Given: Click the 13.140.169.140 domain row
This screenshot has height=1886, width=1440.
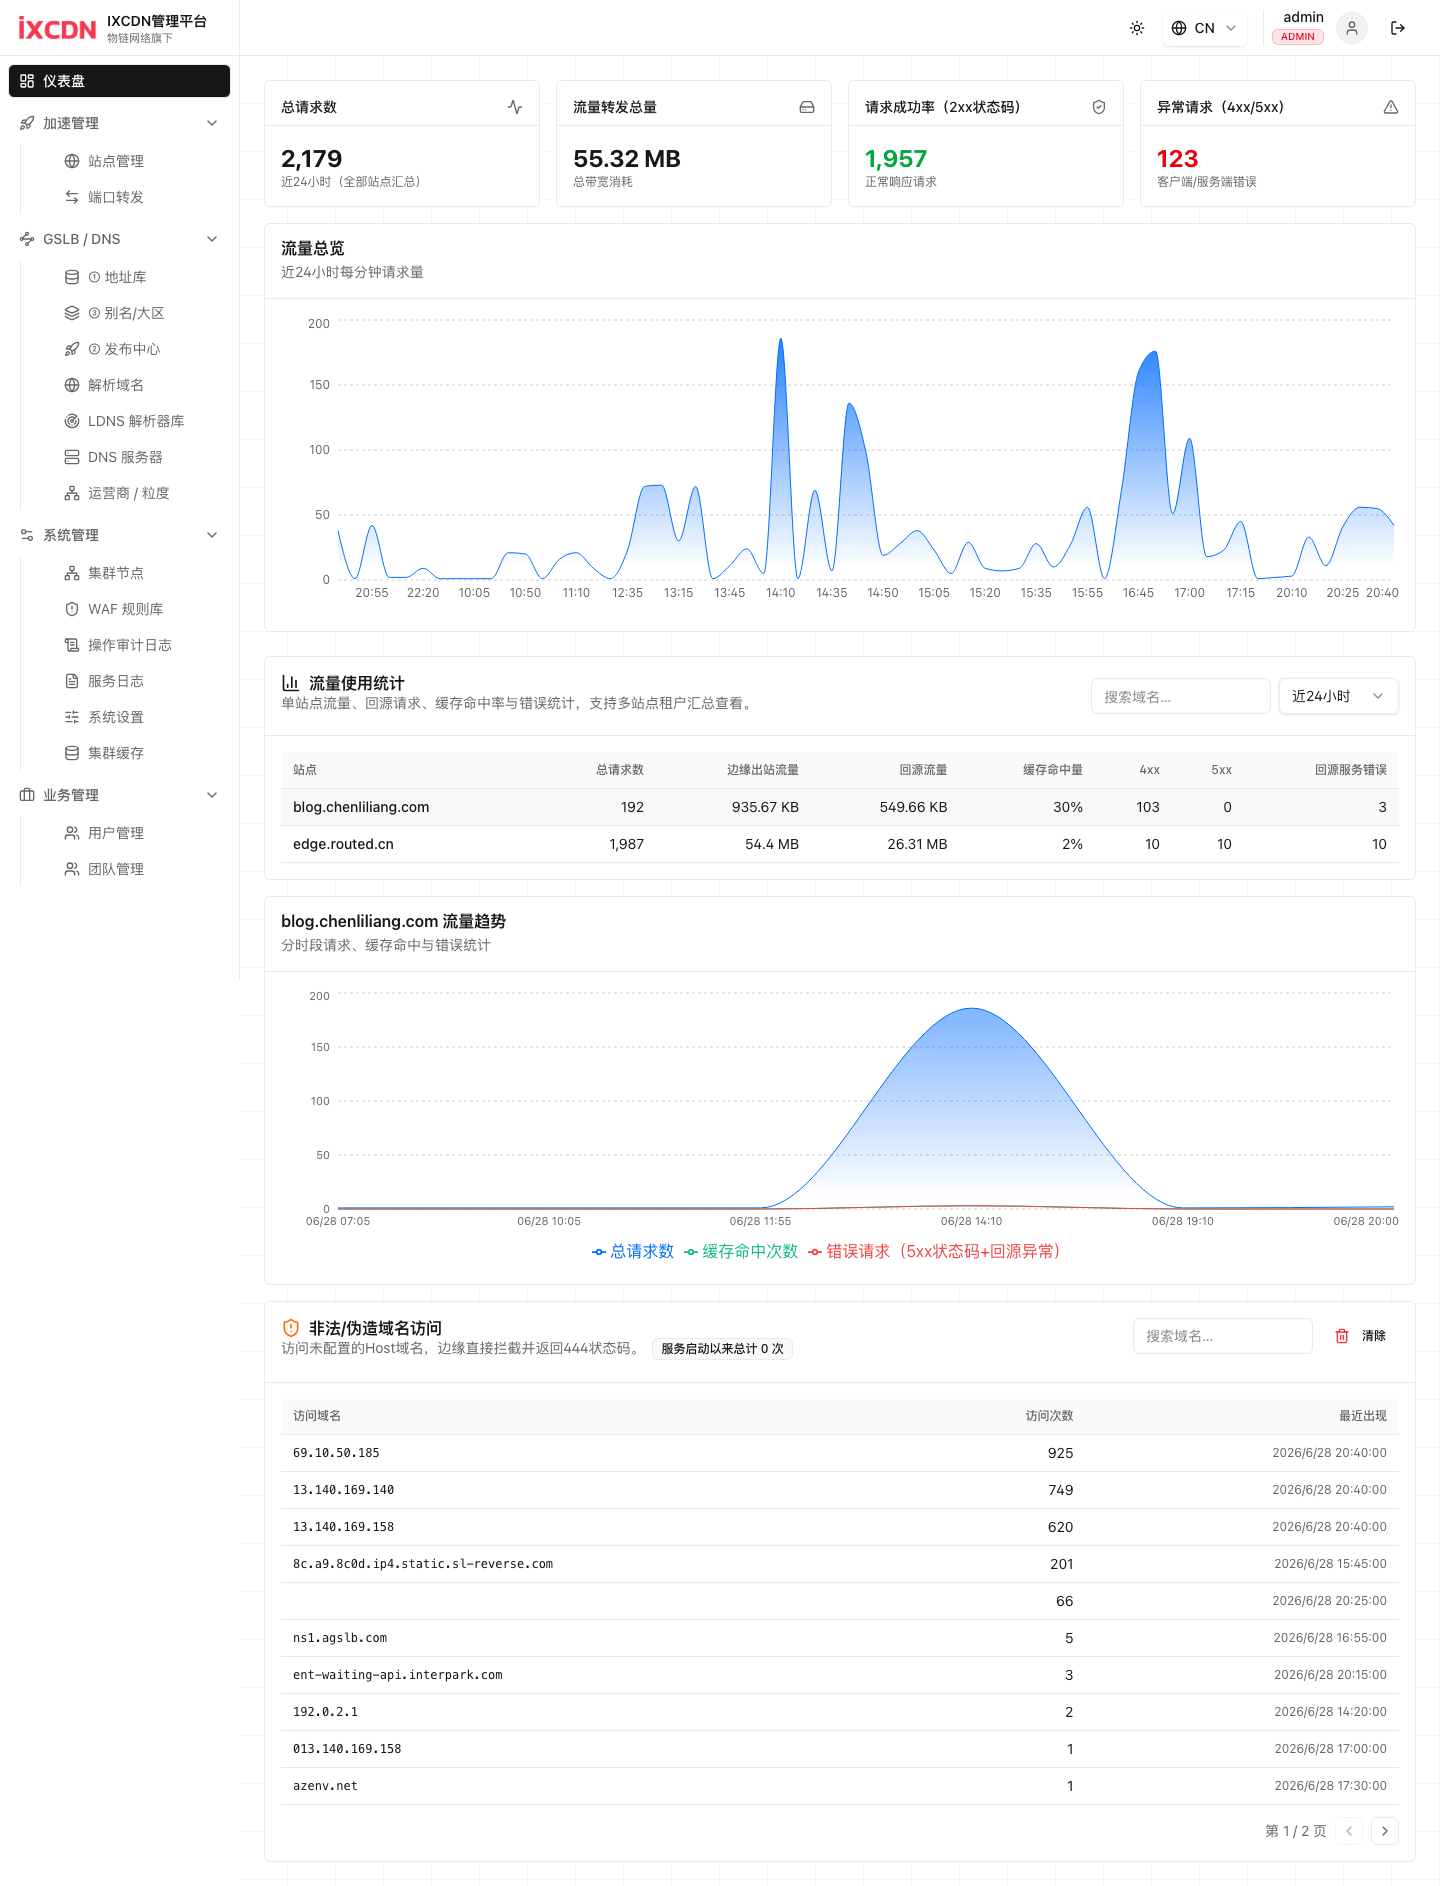Looking at the screenshot, I should (x=840, y=1490).
